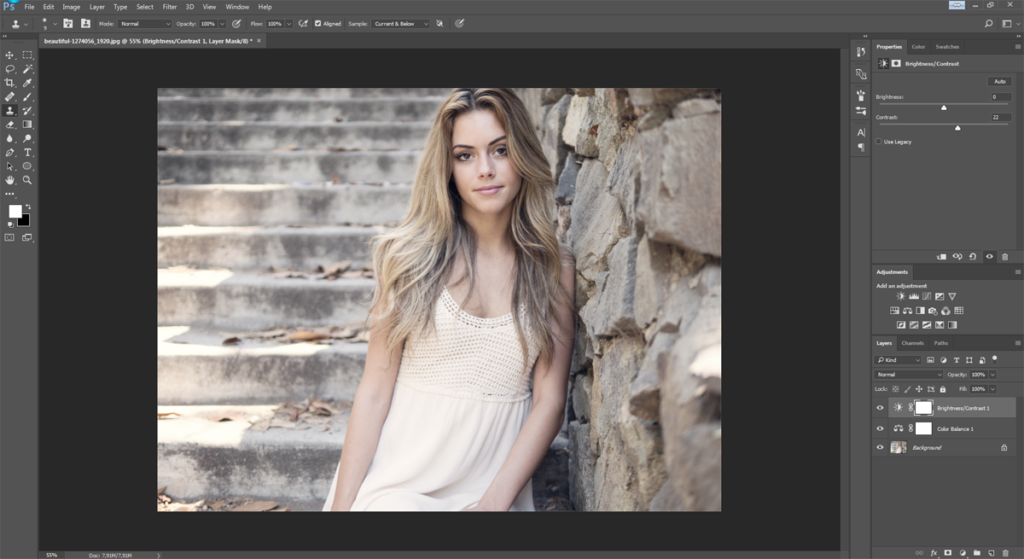The image size is (1024, 559).
Task: Select the Crop tool
Action: coord(10,83)
